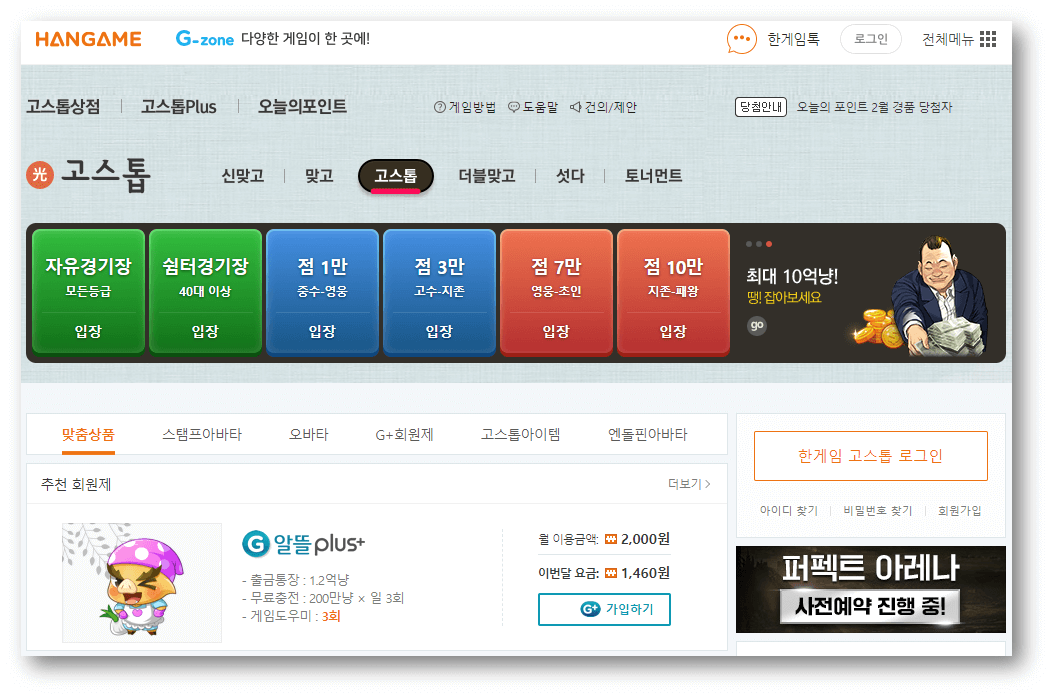This screenshot has height=698, width=1054.
Task: Click the HANGAME logo
Action: tap(88, 38)
